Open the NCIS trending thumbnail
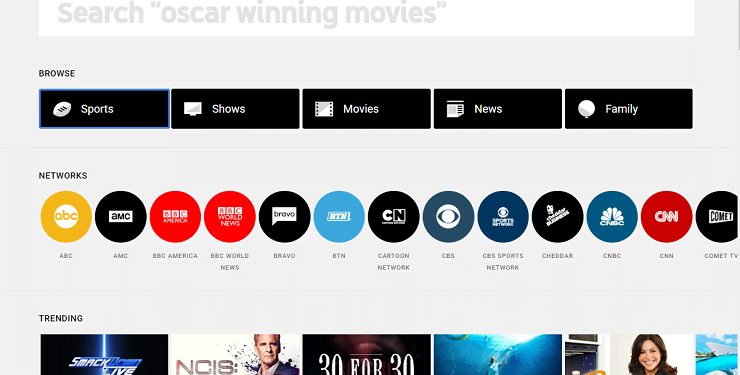 pyautogui.click(x=235, y=355)
